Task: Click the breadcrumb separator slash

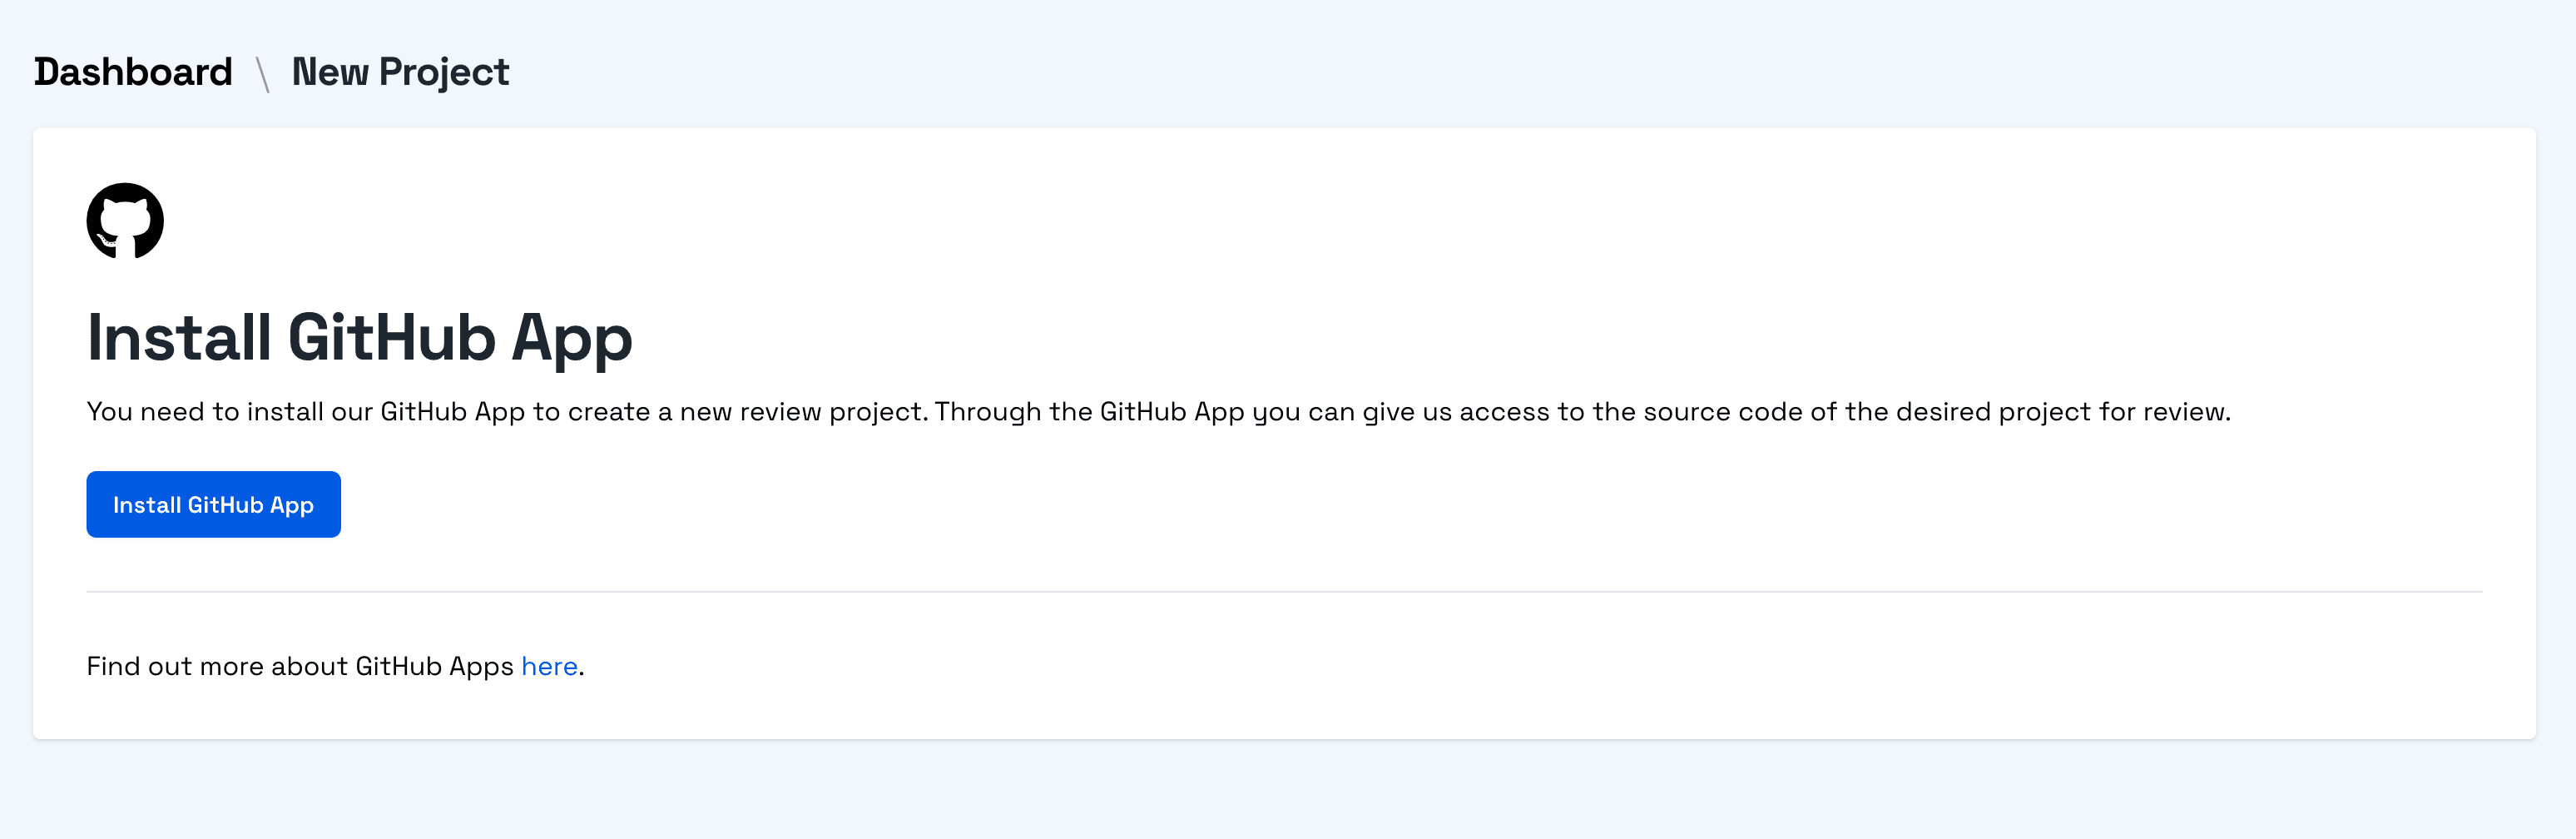Action: coord(263,74)
